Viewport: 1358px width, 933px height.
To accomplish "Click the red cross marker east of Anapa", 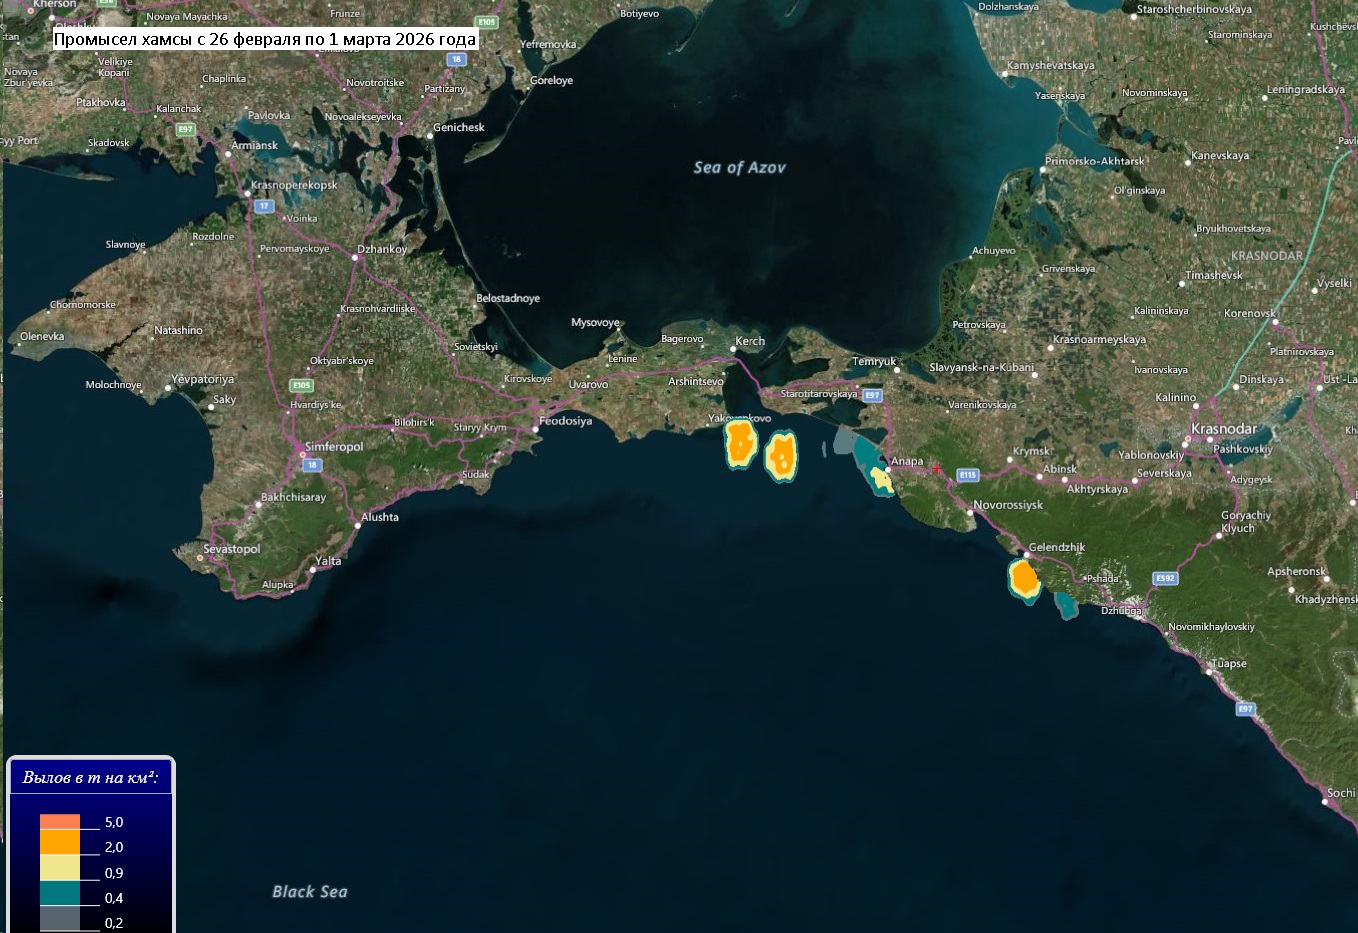I will point(936,468).
